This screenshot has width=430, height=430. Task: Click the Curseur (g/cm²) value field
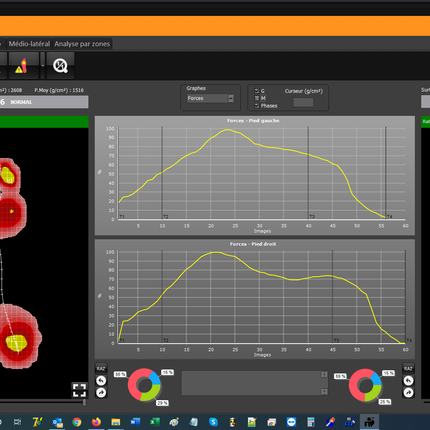click(x=303, y=102)
